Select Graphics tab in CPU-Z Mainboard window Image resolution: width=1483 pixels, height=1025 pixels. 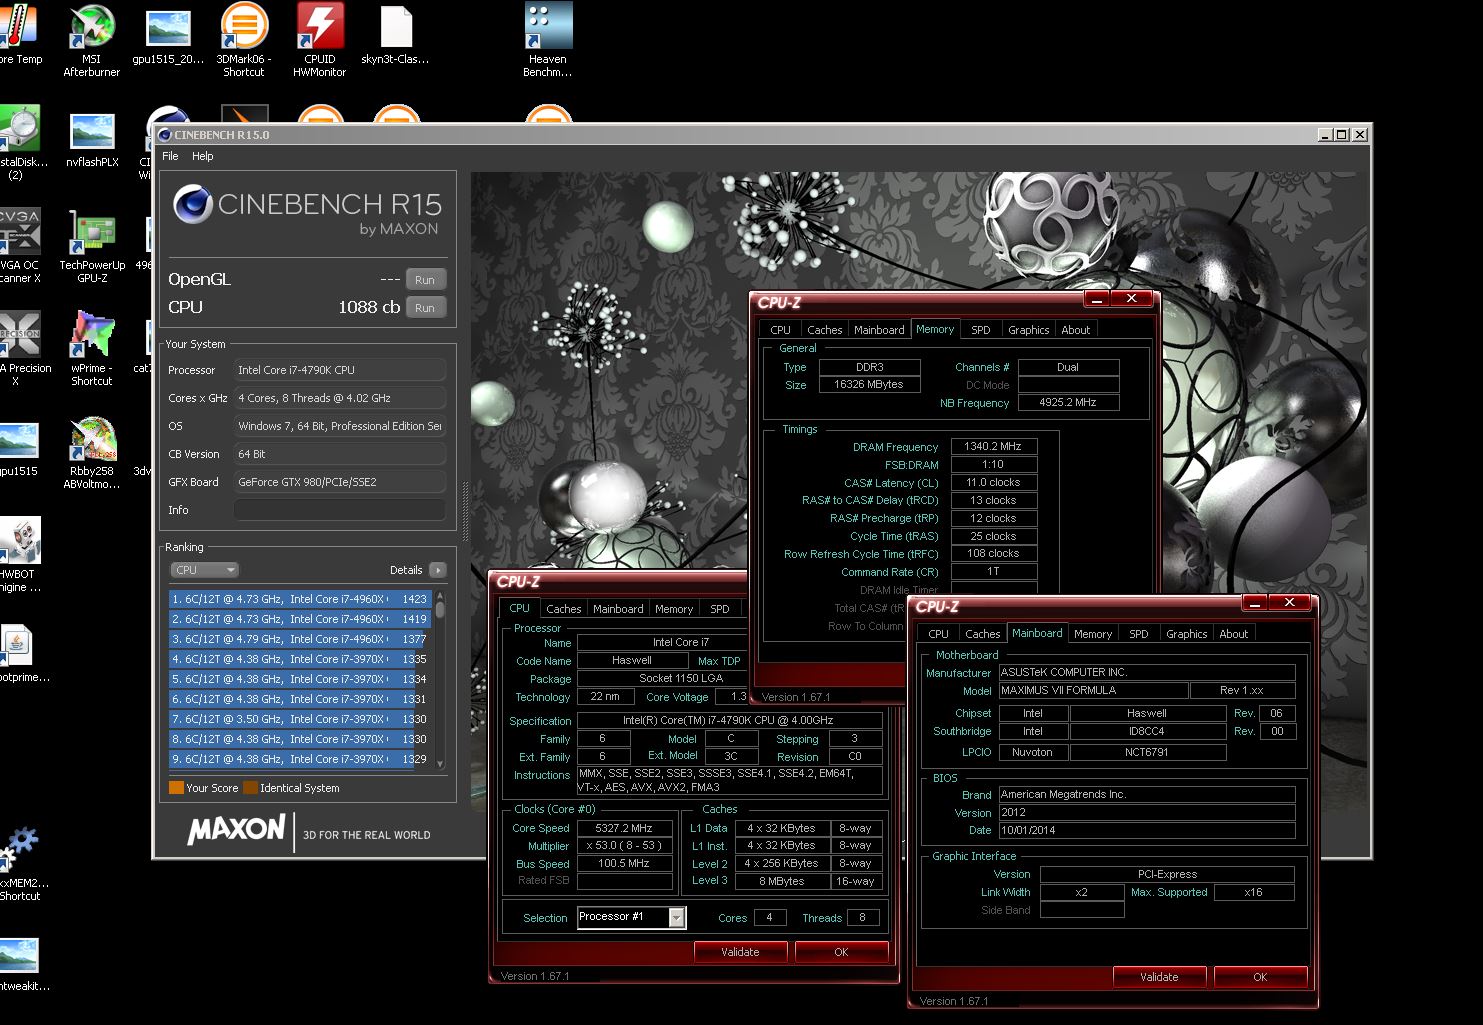[1186, 634]
